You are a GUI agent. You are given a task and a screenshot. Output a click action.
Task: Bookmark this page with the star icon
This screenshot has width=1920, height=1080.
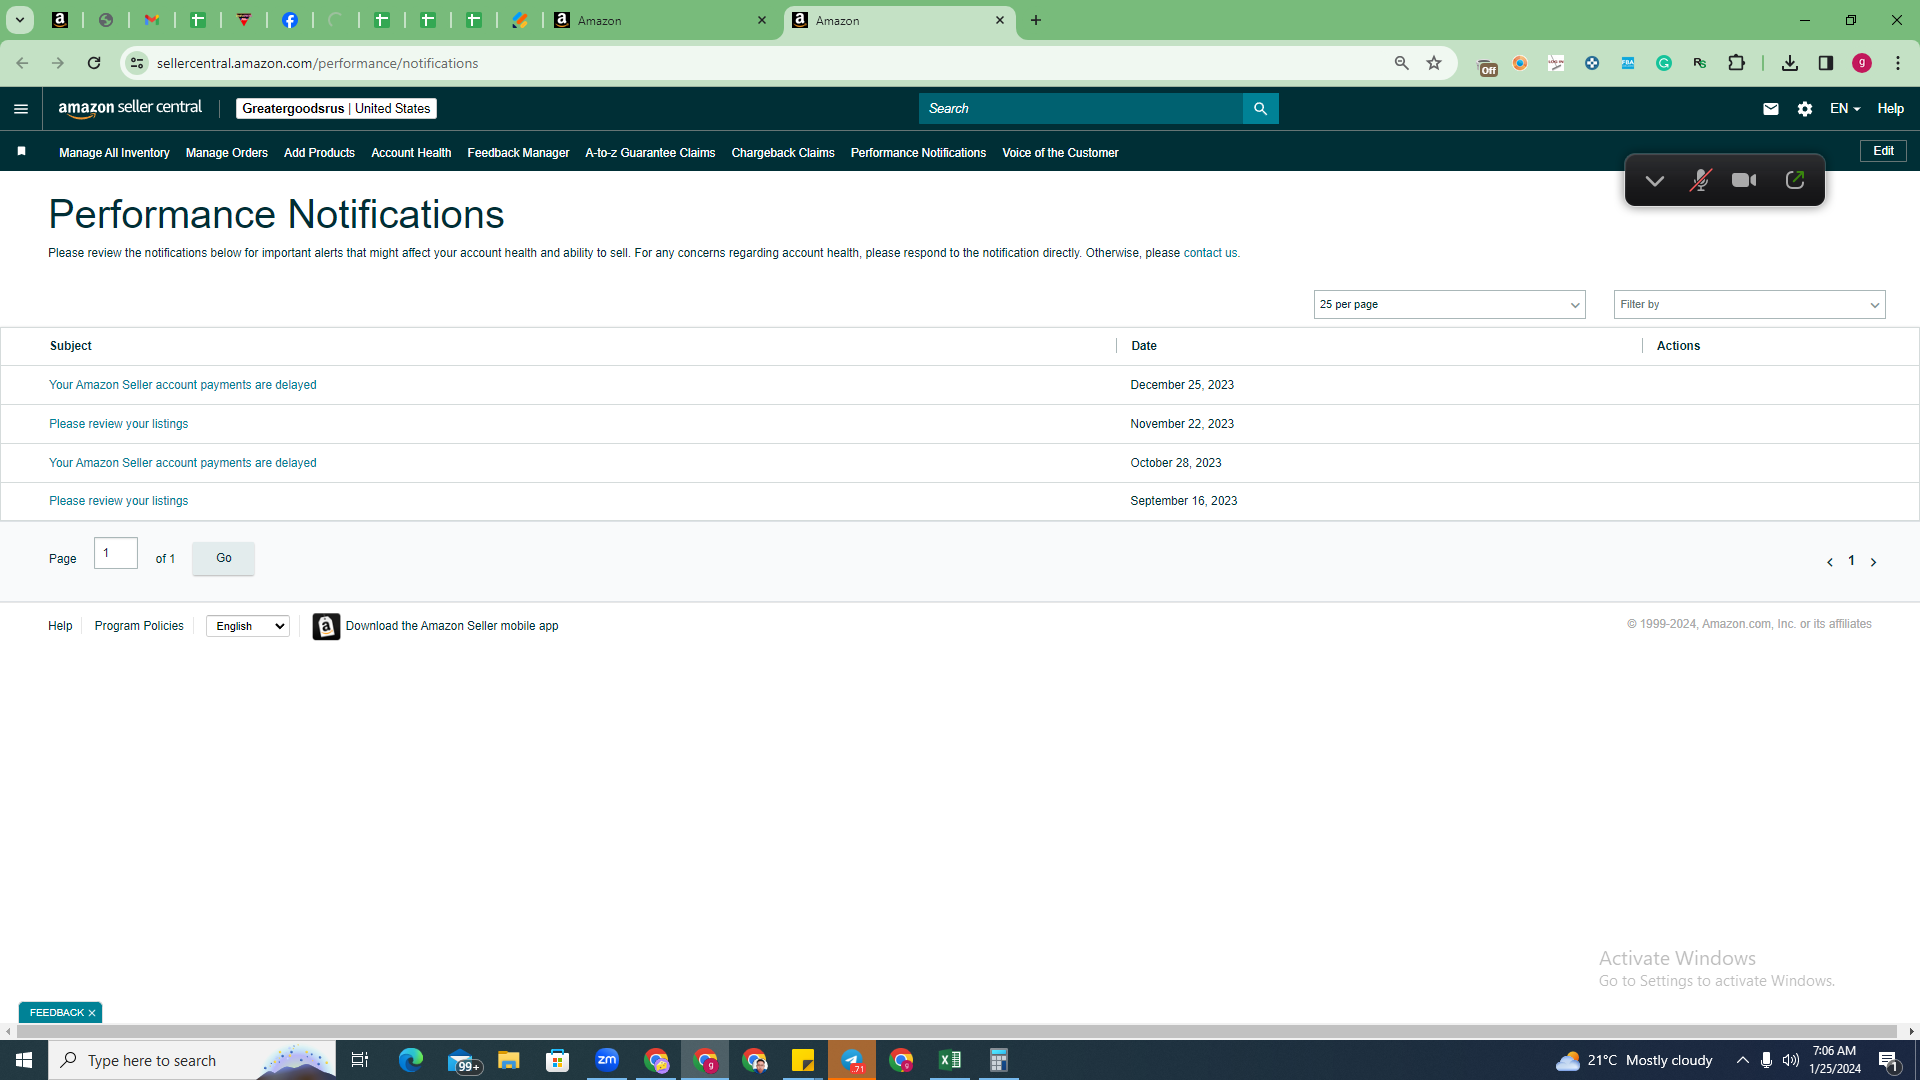[x=1434, y=63]
